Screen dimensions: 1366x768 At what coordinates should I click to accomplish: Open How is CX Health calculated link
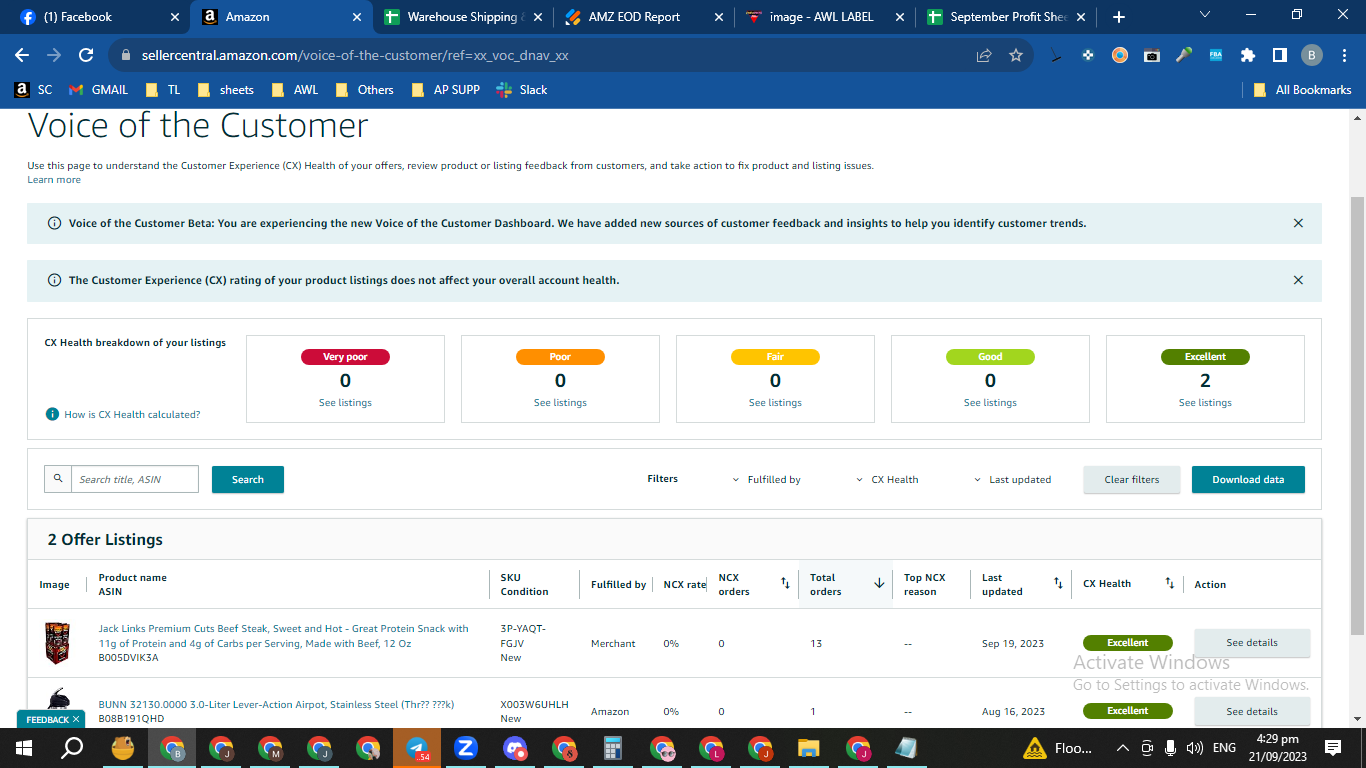click(x=132, y=414)
